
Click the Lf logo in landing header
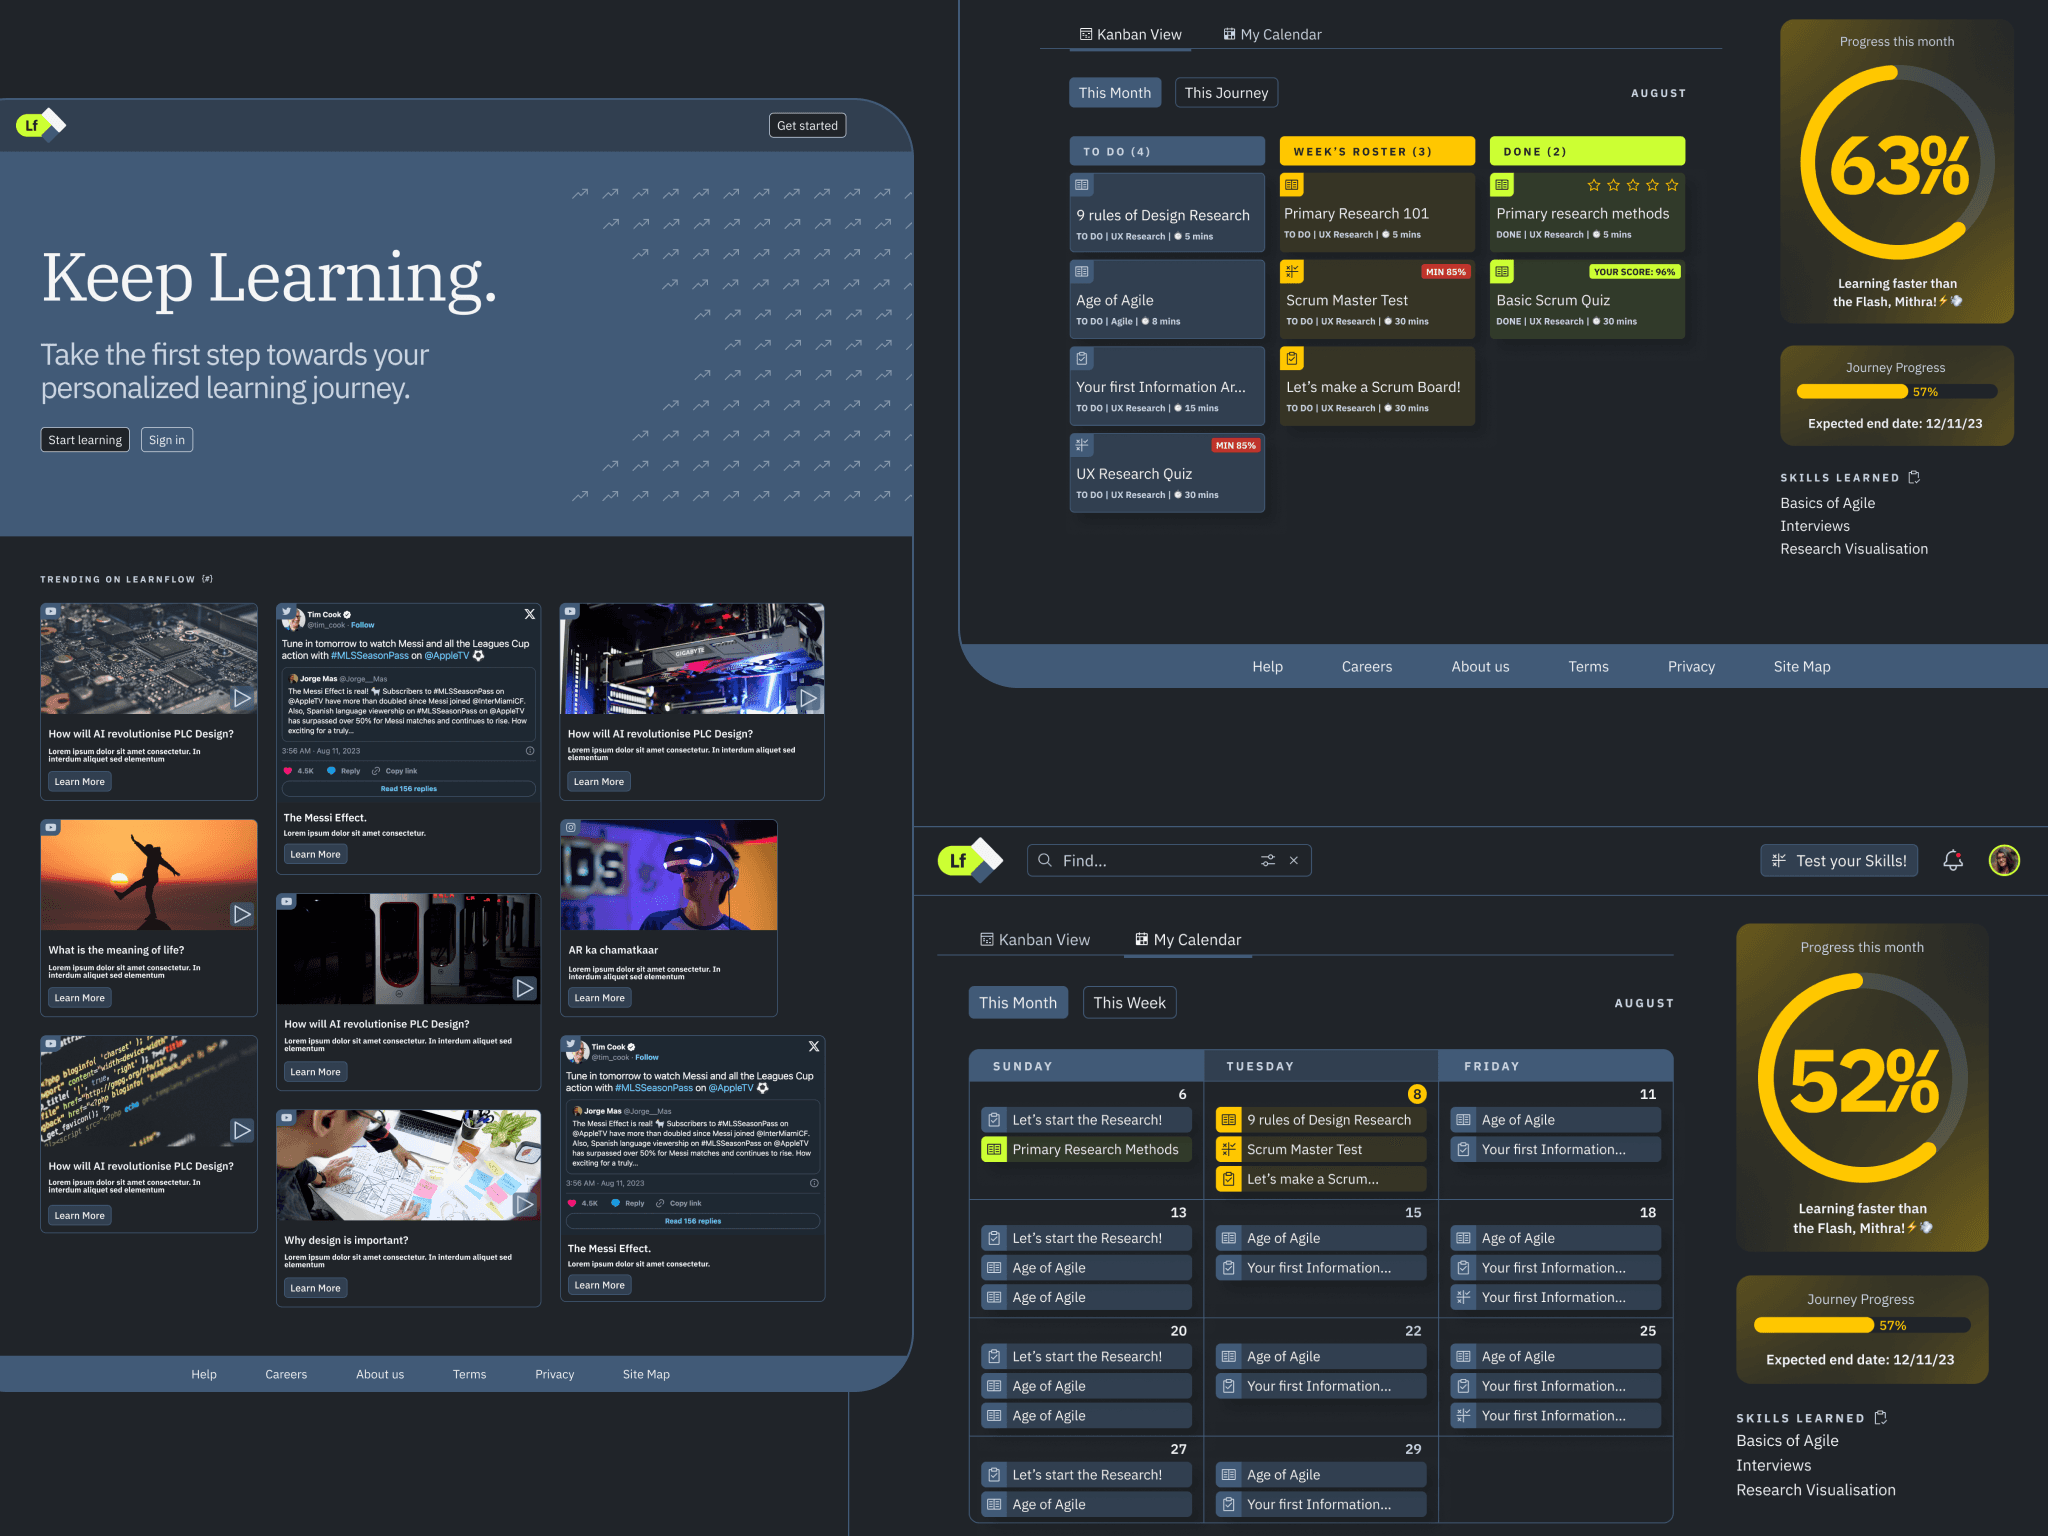40,125
